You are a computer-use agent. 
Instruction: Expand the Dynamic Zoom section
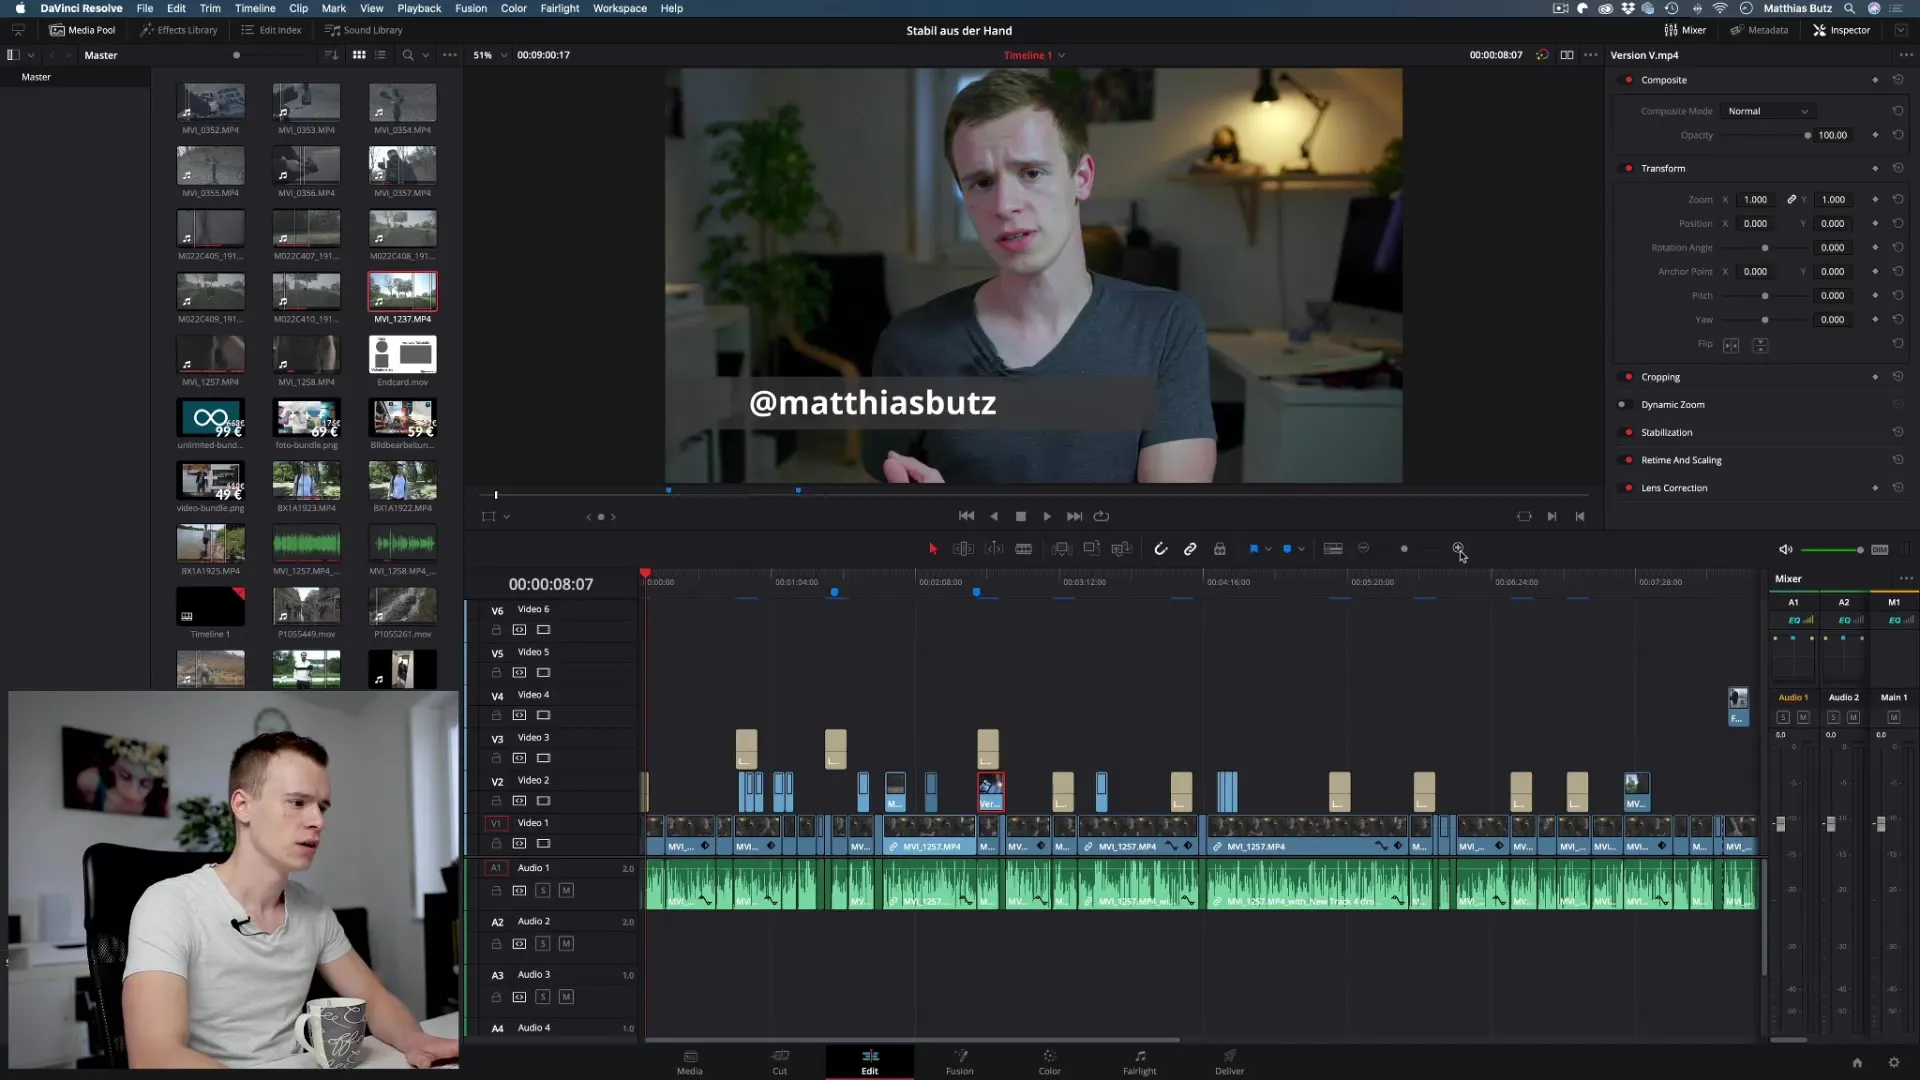click(1672, 405)
